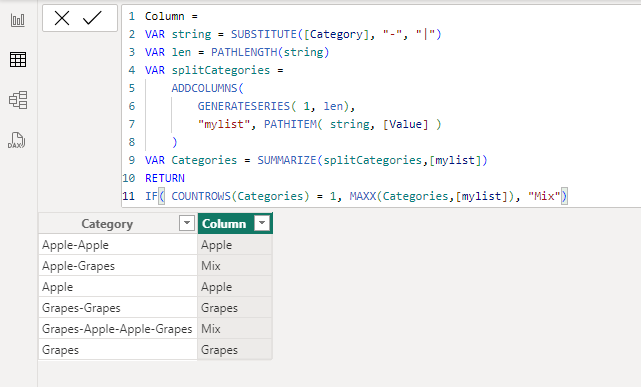This screenshot has height=387, width=641.
Task: Open the Report view icon
Action: coord(18,20)
